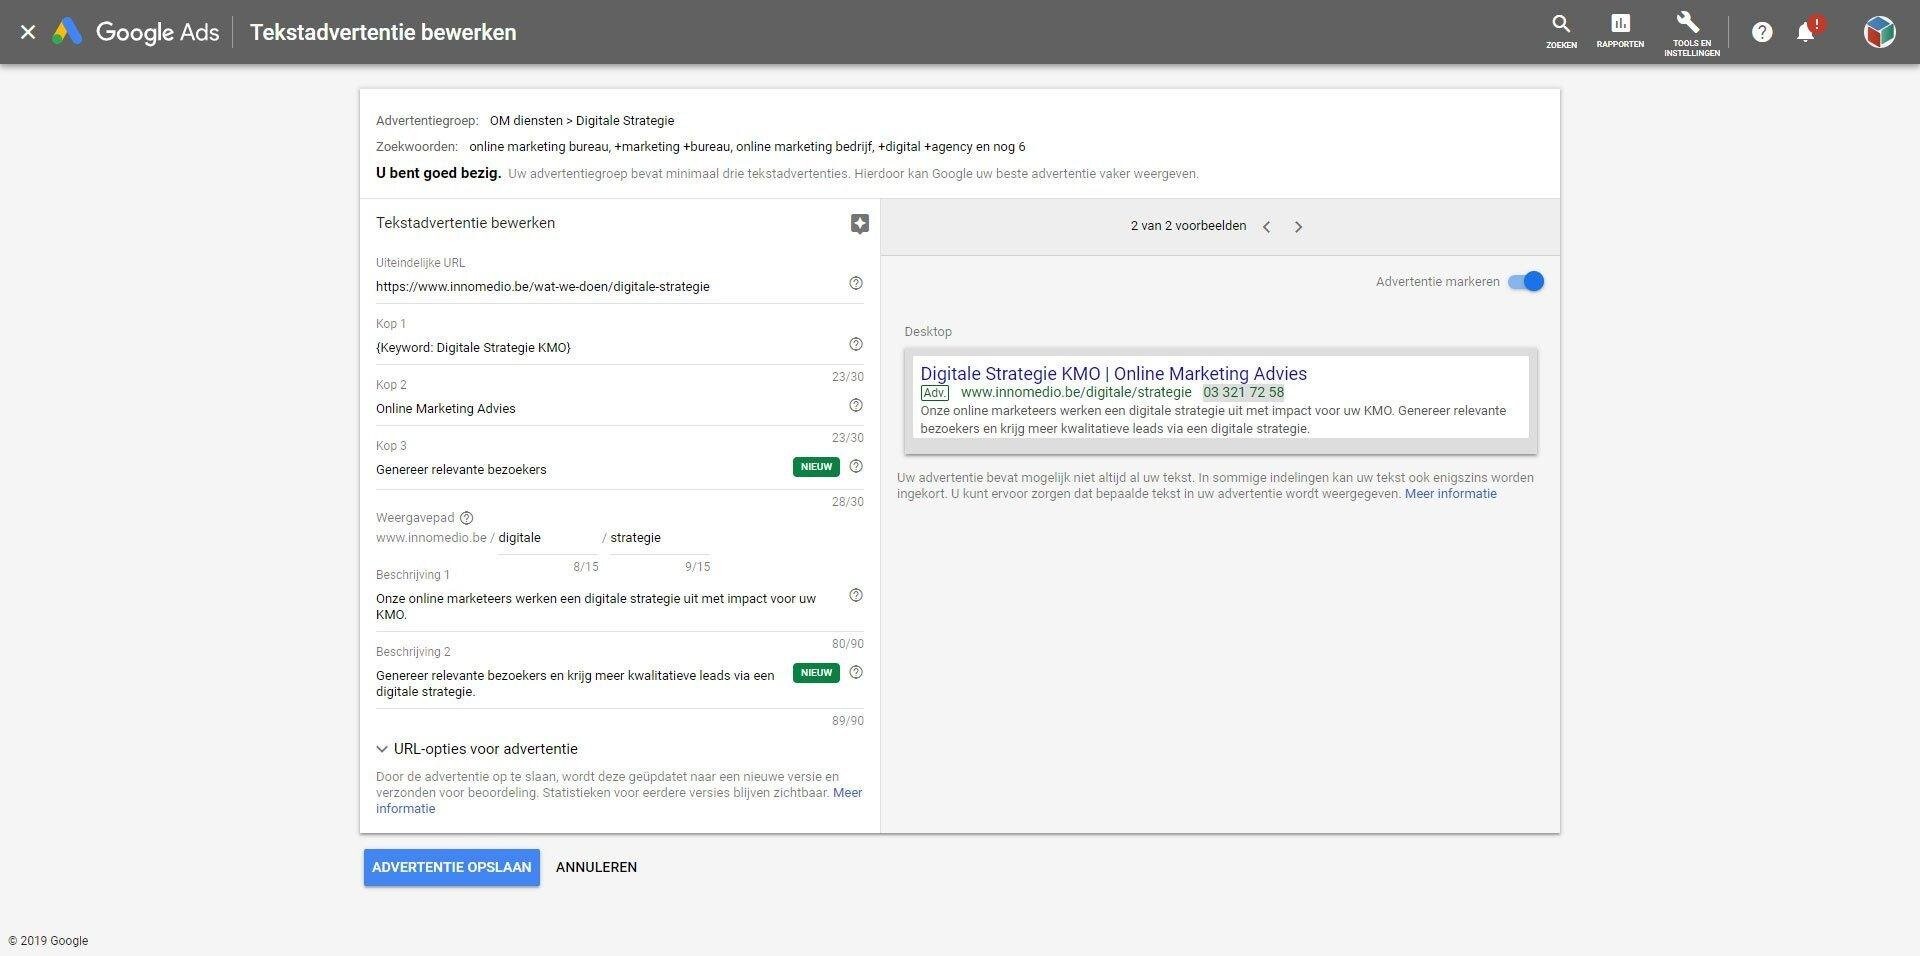Show help for Kop 1 field
1920x956 pixels.
click(856, 344)
